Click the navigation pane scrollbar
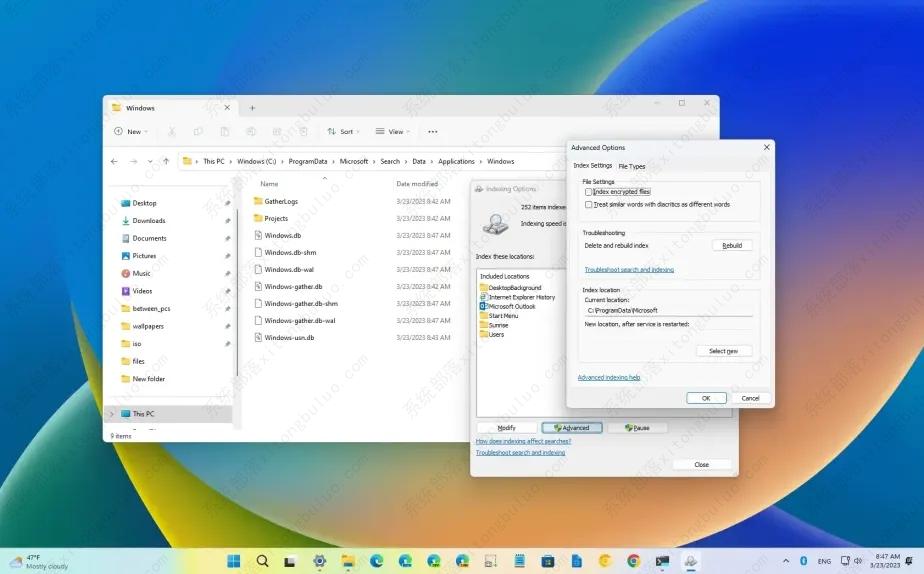Viewport: 924px width, 574px height. coord(237,292)
